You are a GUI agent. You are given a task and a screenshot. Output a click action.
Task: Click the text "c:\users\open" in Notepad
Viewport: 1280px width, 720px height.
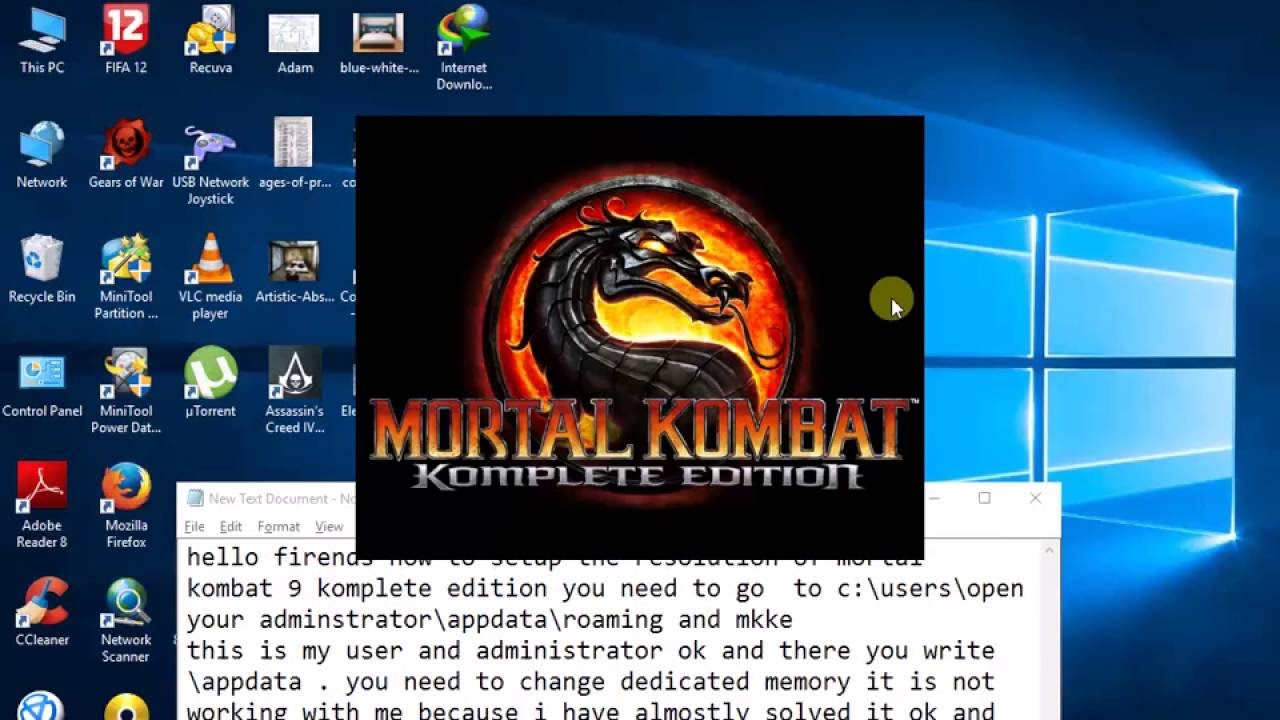click(x=931, y=589)
